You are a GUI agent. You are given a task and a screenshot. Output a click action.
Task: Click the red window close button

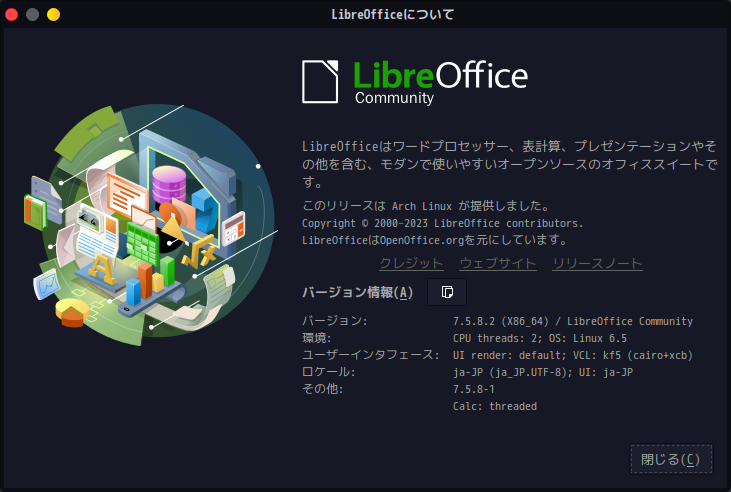tap(12, 14)
